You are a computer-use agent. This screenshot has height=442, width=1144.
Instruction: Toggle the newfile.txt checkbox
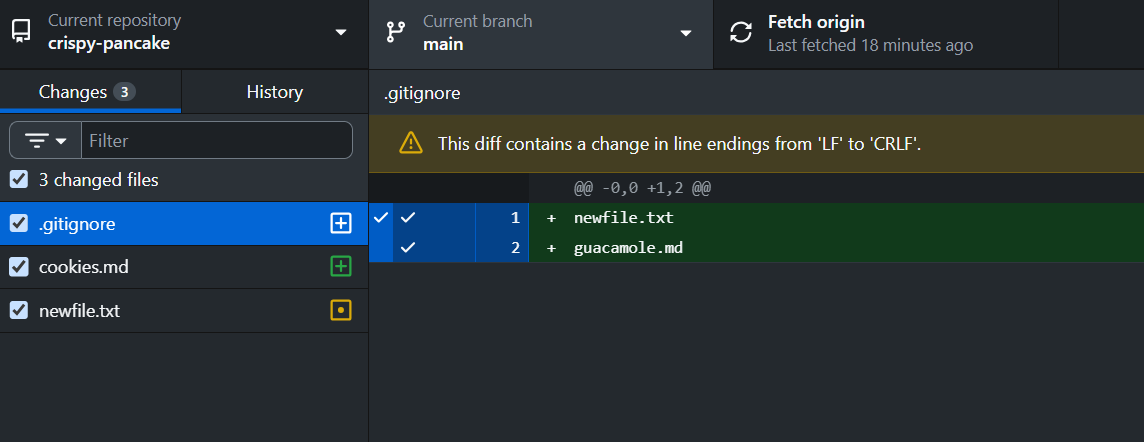pos(19,311)
